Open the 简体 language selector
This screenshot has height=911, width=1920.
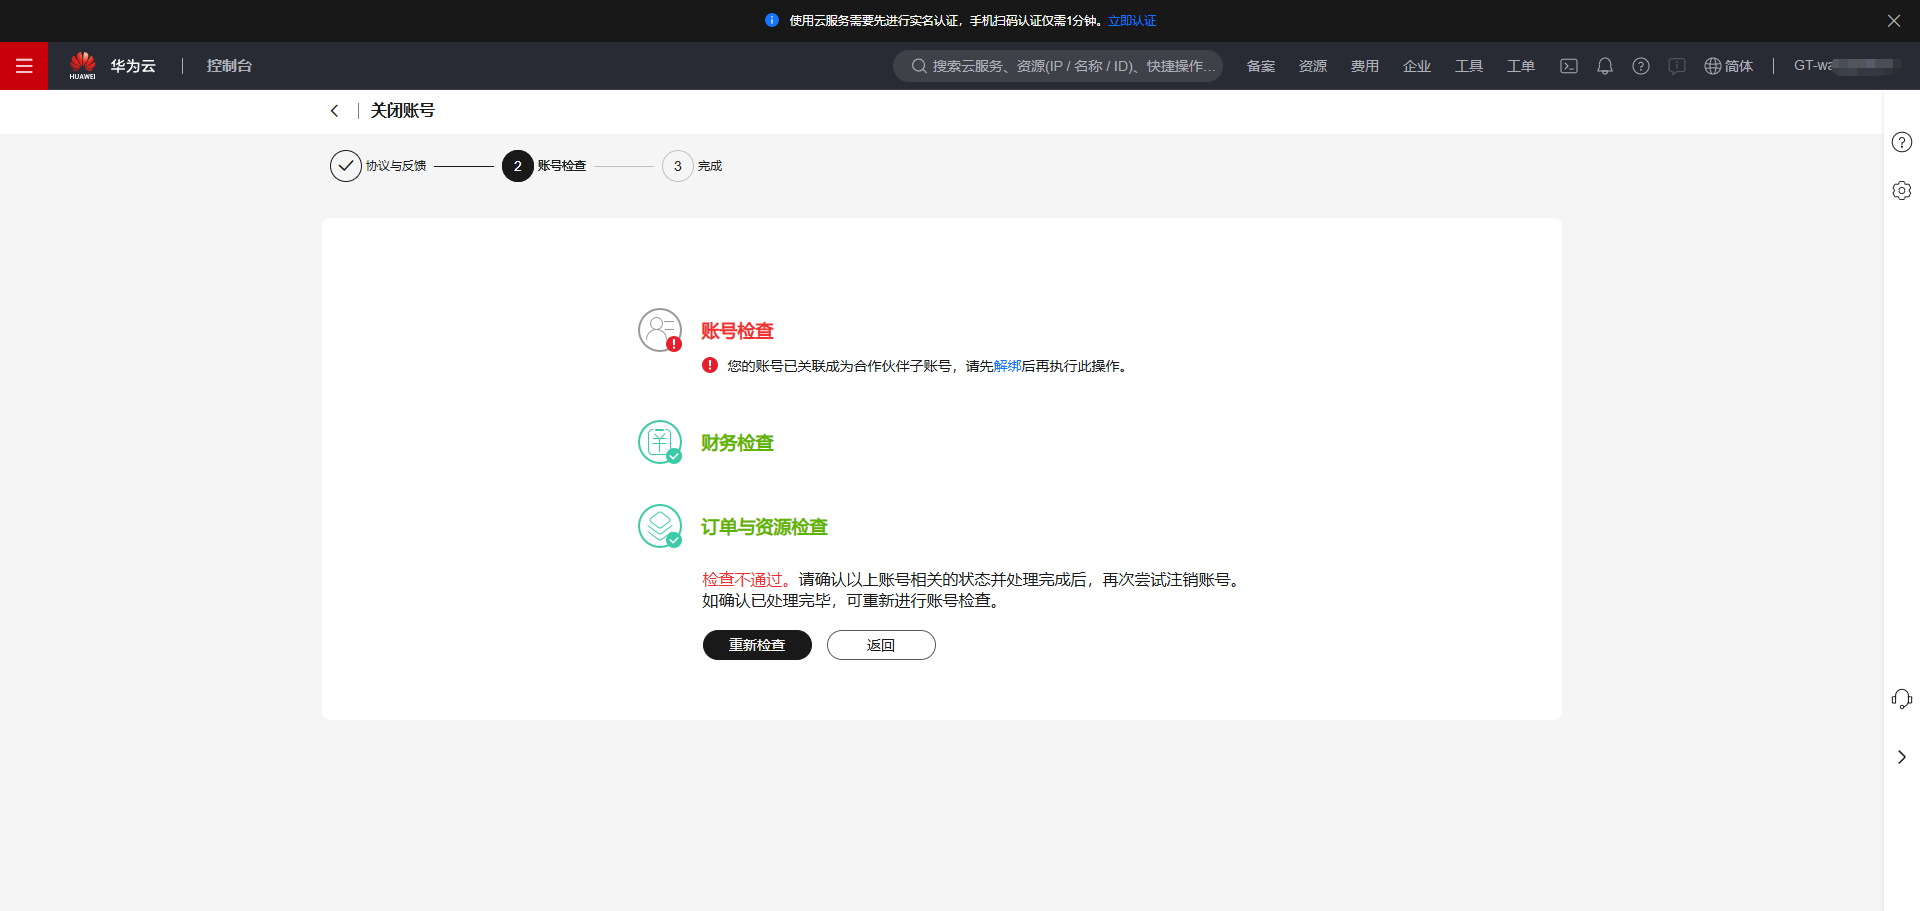point(1729,65)
